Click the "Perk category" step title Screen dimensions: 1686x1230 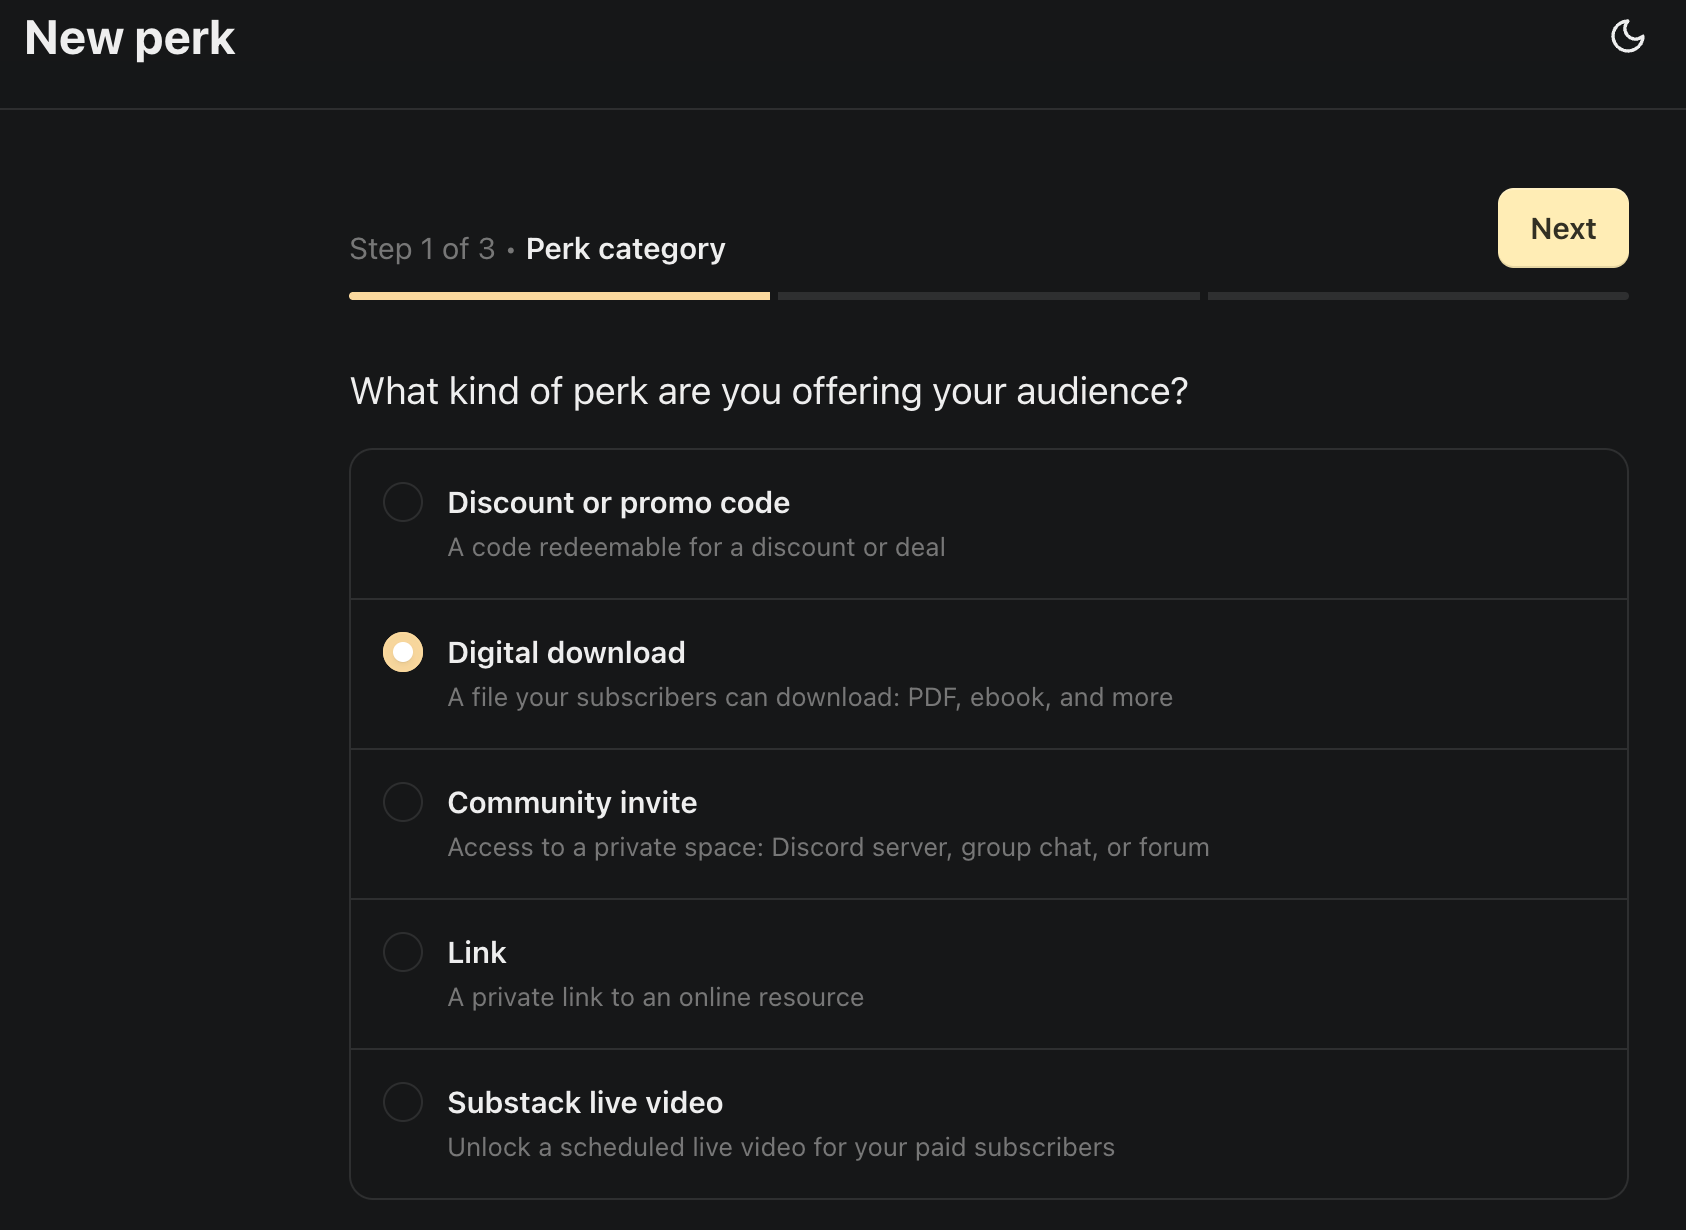(x=626, y=249)
